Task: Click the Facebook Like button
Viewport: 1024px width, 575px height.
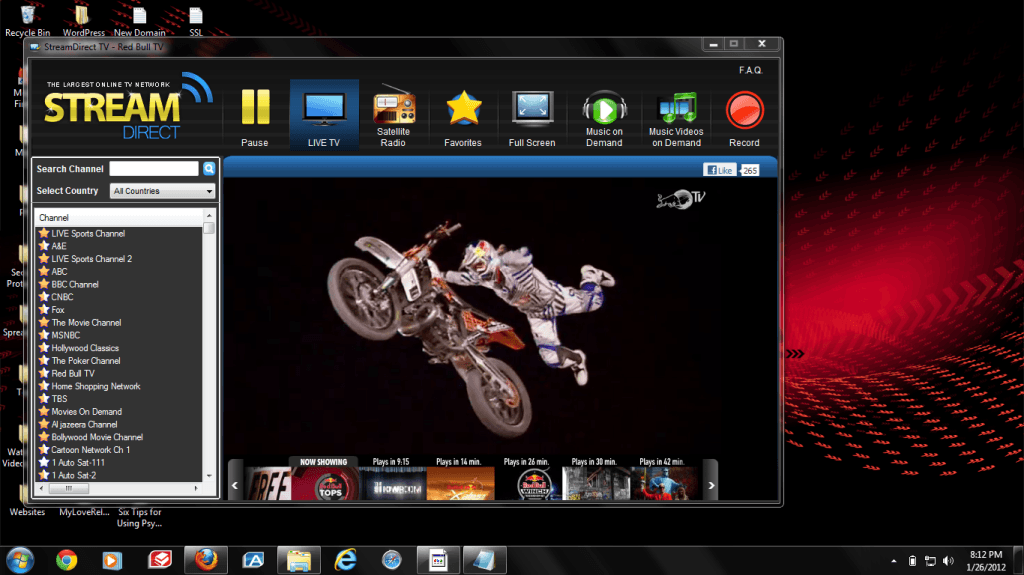Action: tap(720, 170)
